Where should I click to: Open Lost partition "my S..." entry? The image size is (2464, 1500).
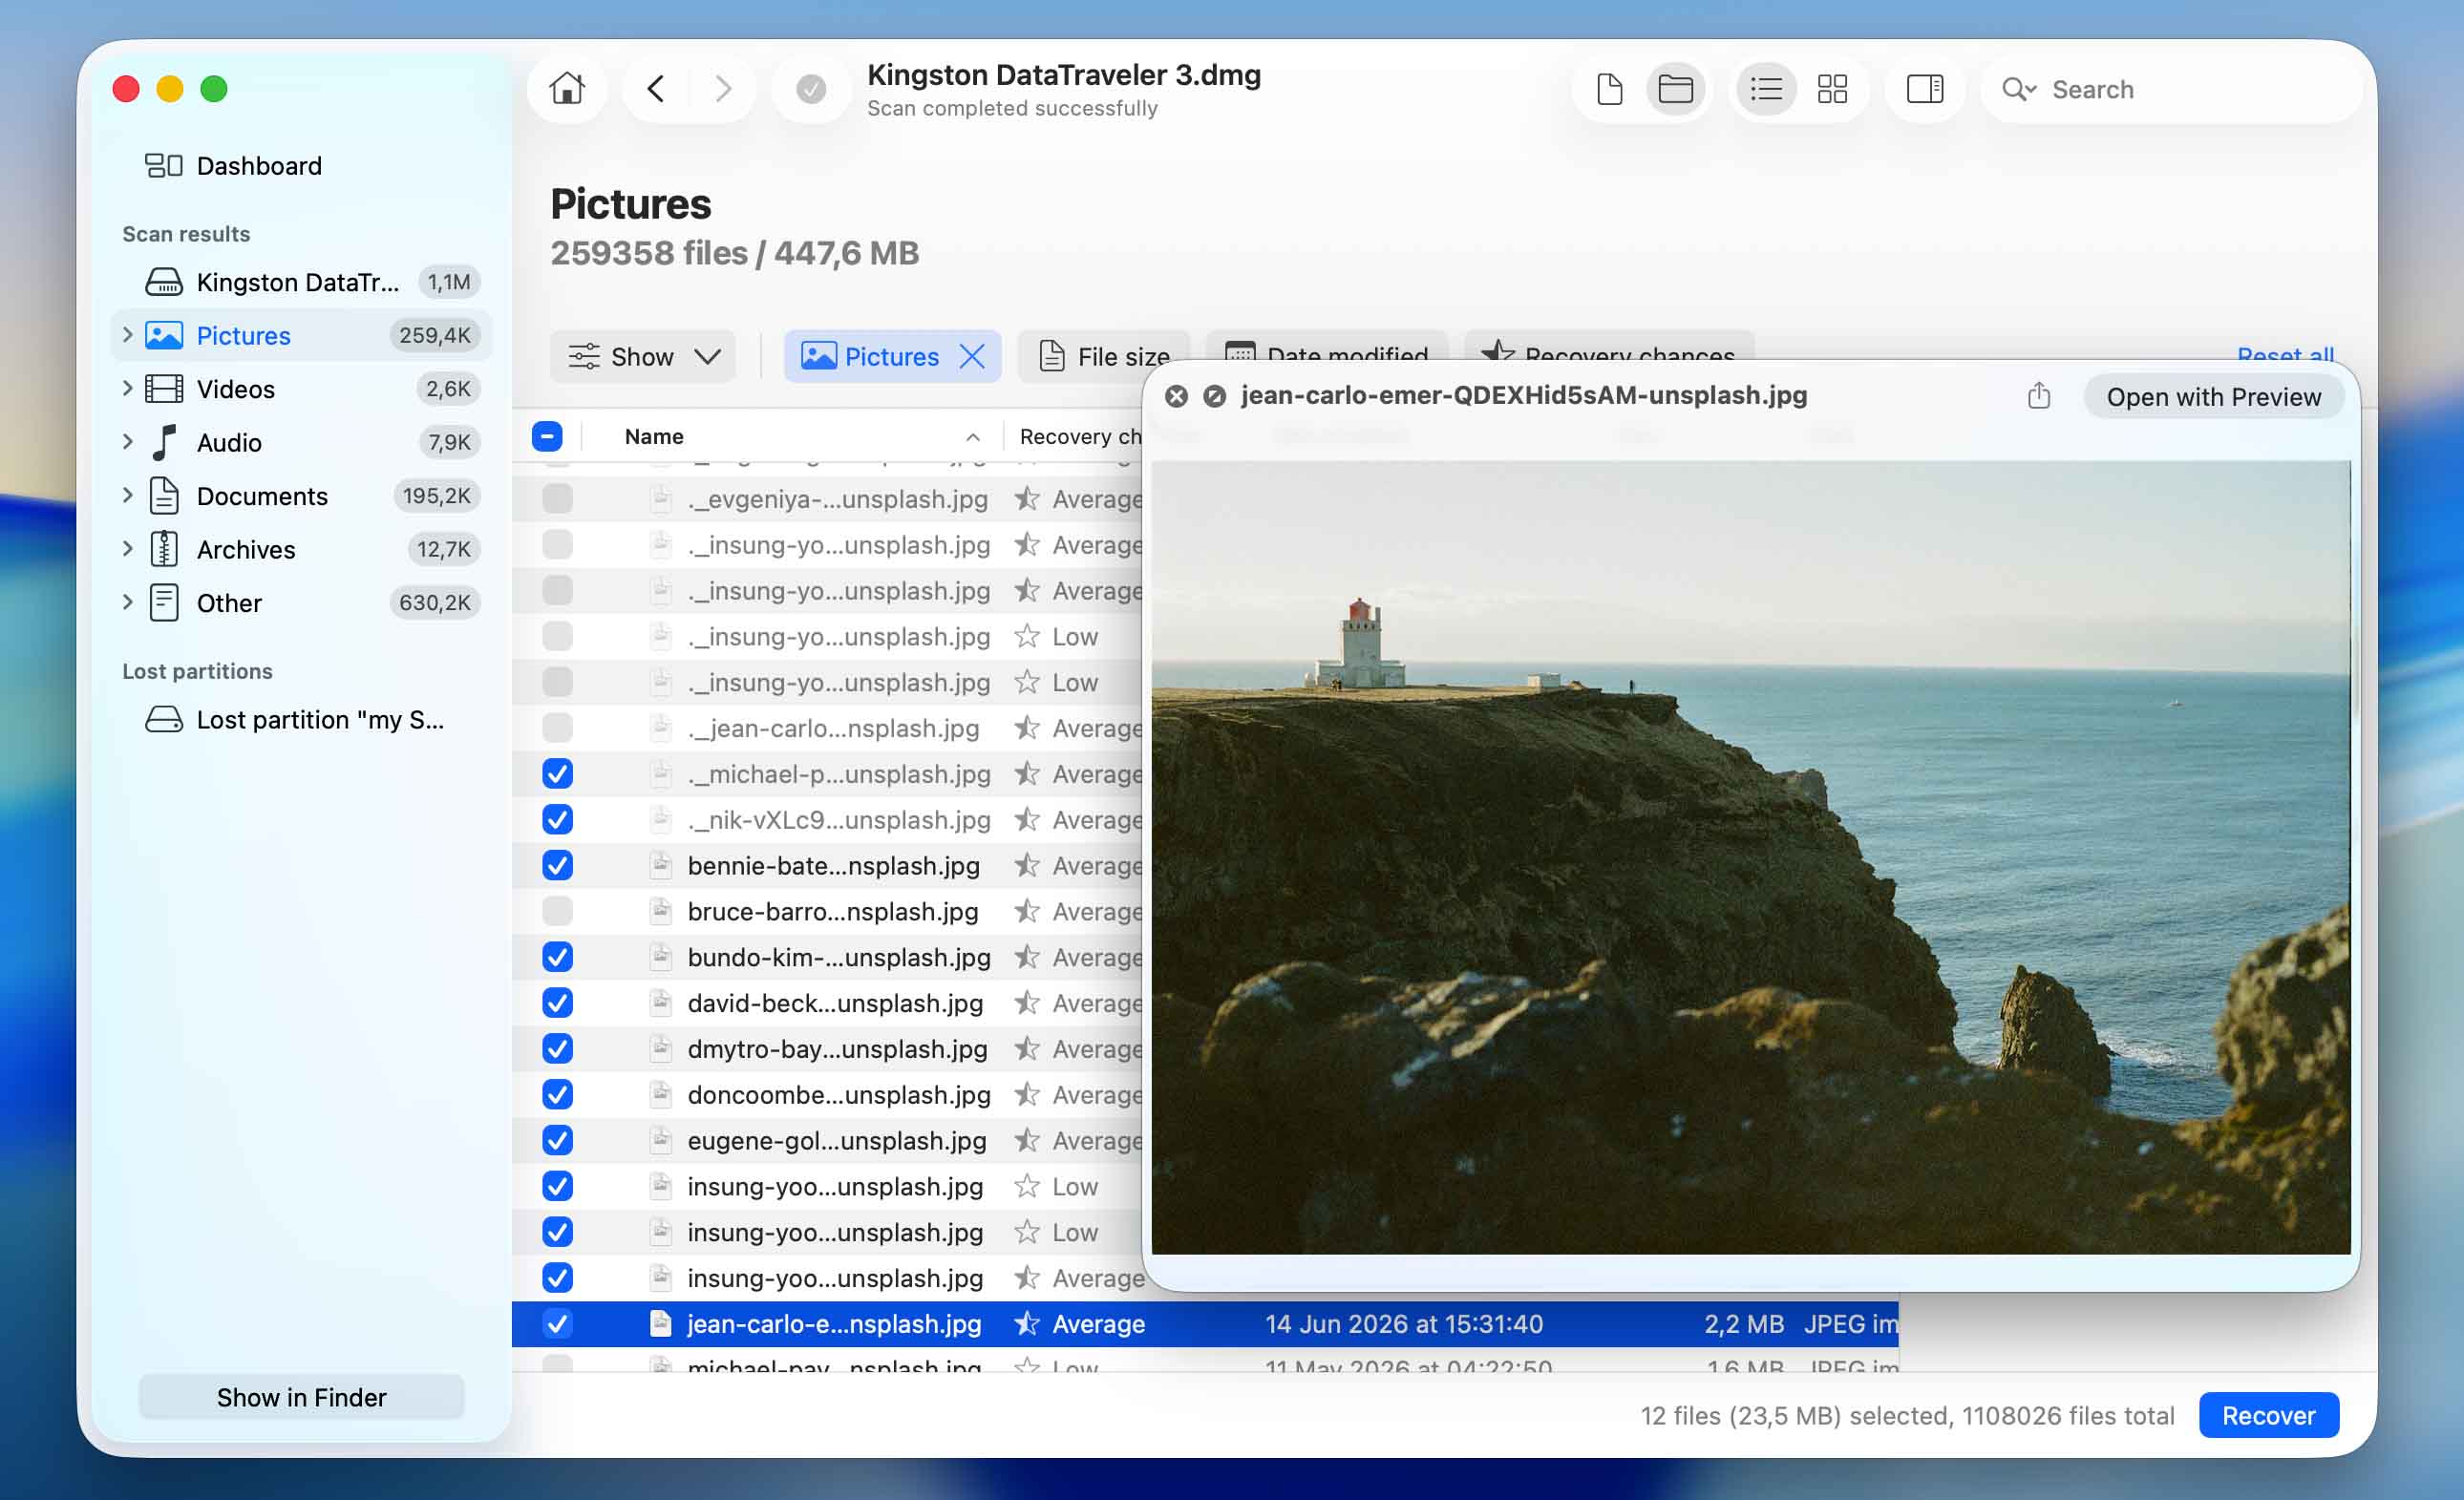coord(301,719)
